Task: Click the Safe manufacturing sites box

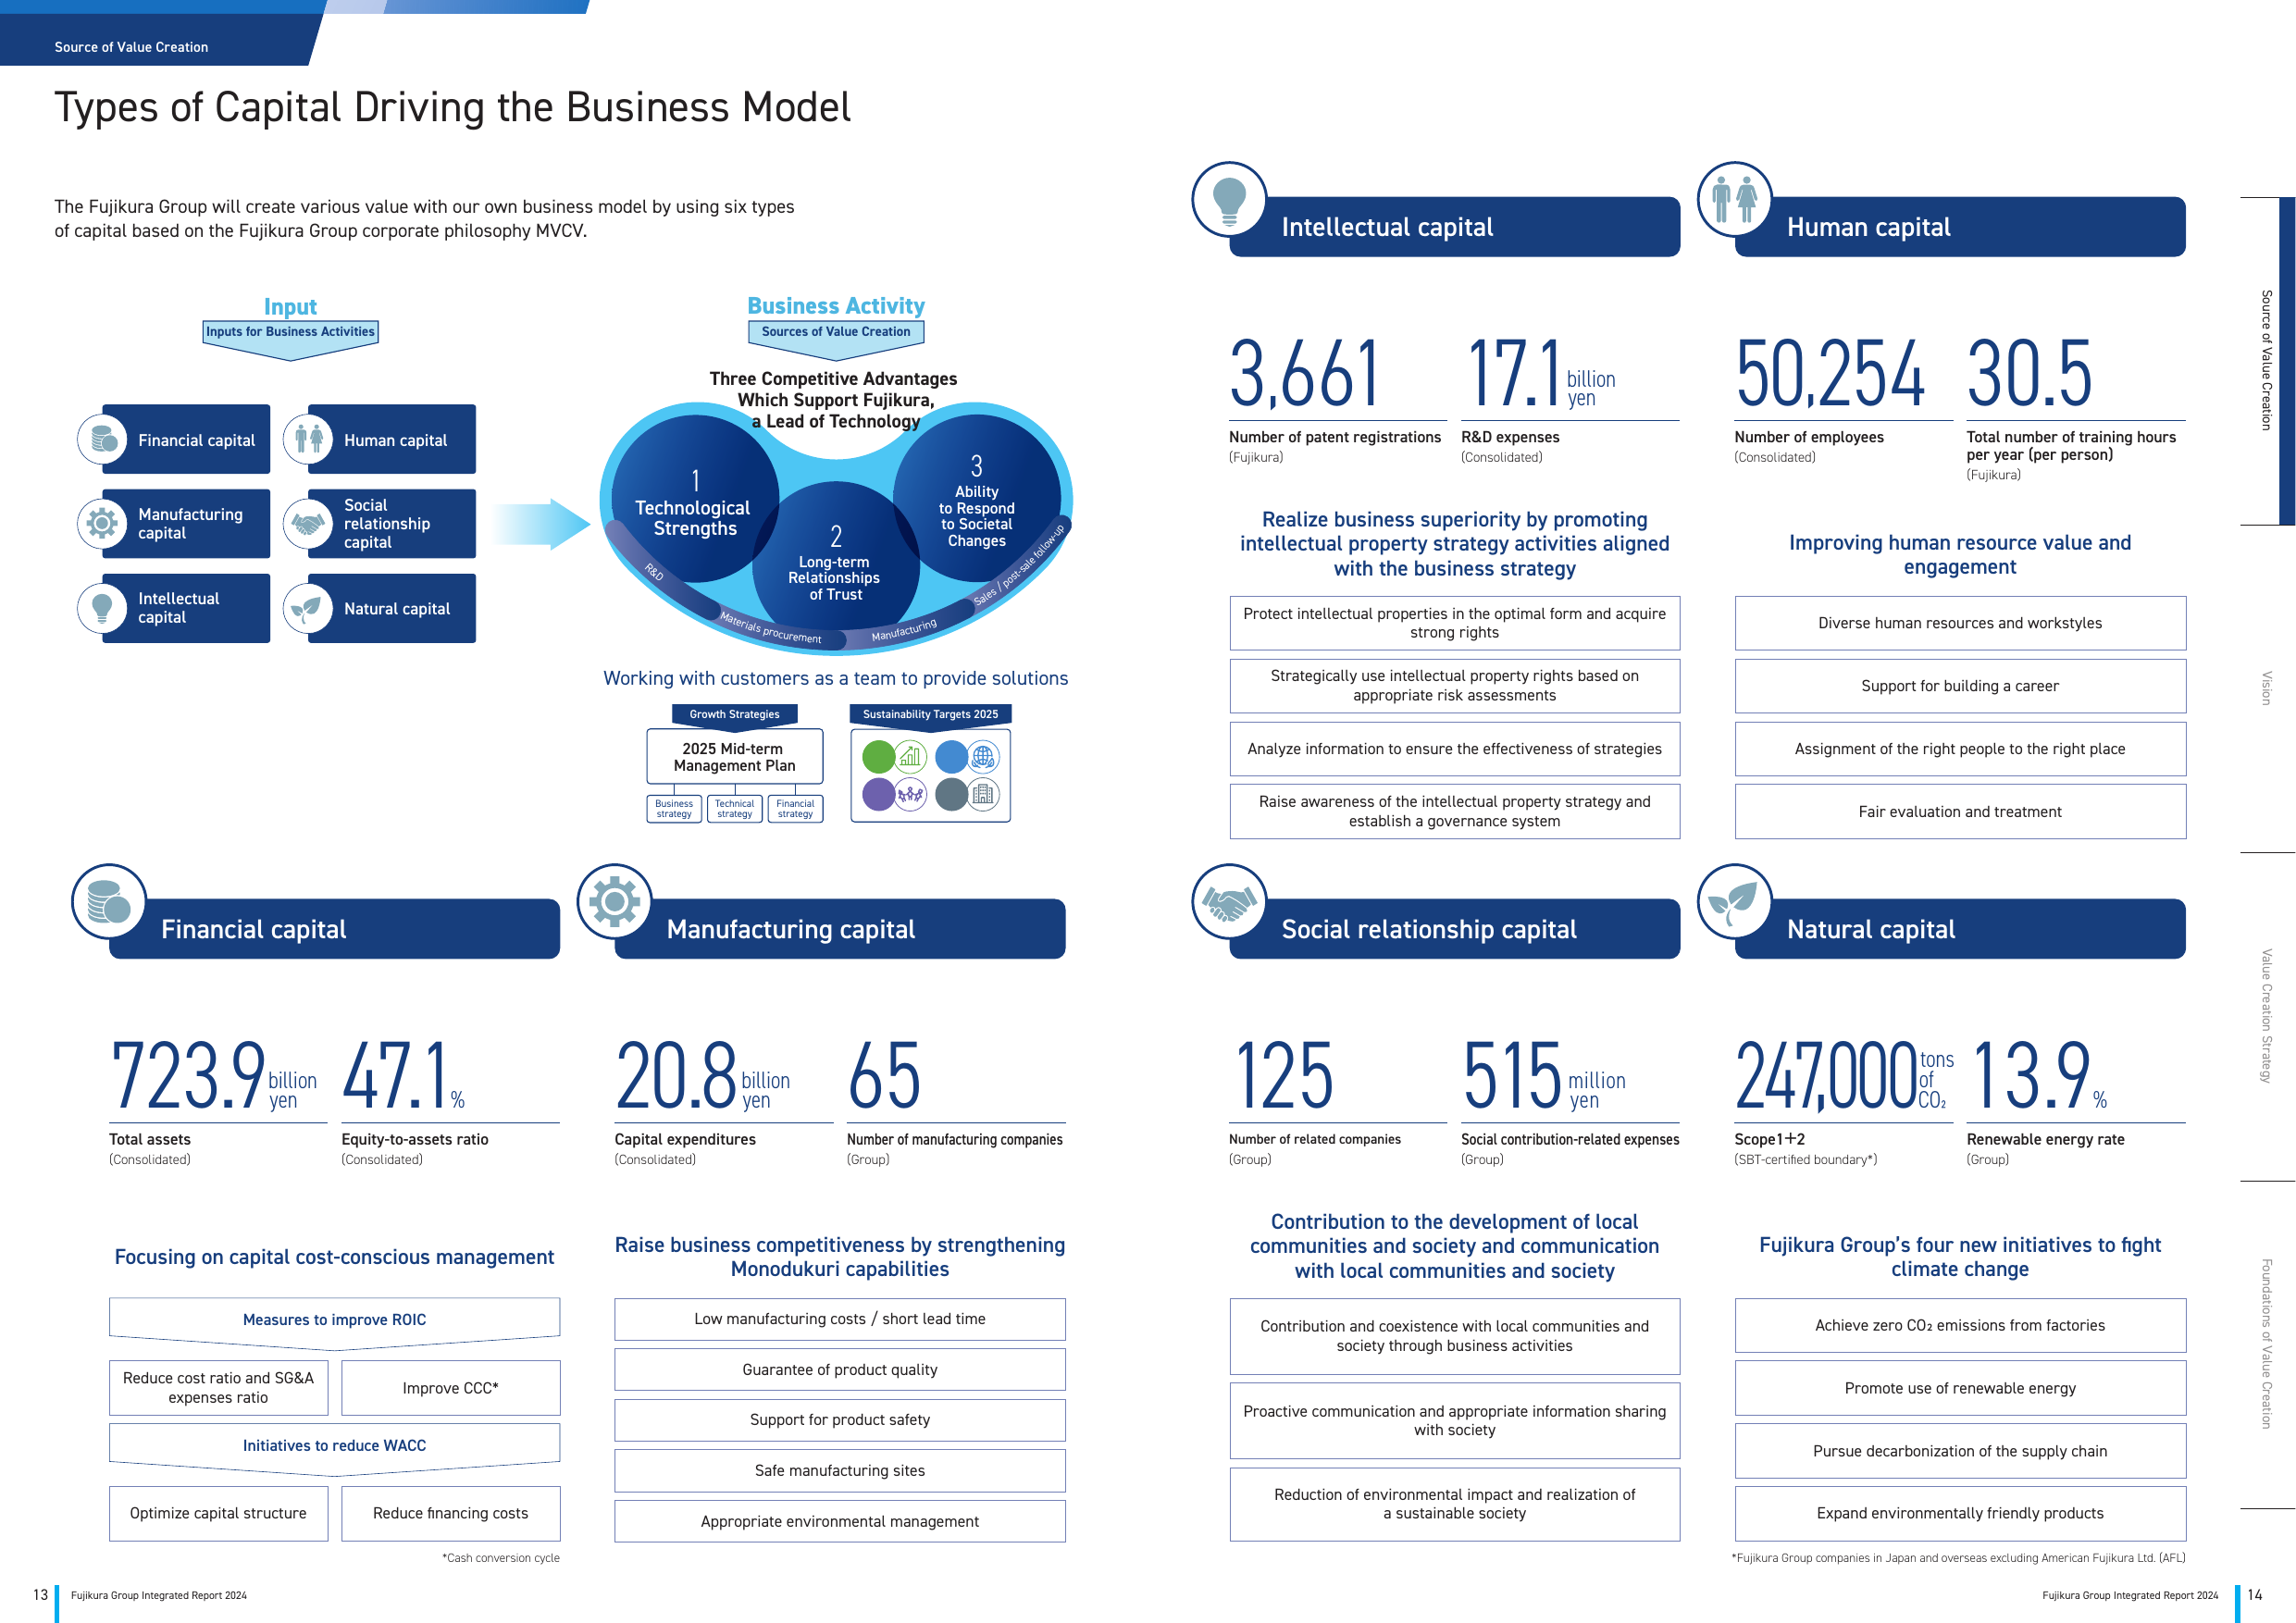Action: click(839, 1470)
